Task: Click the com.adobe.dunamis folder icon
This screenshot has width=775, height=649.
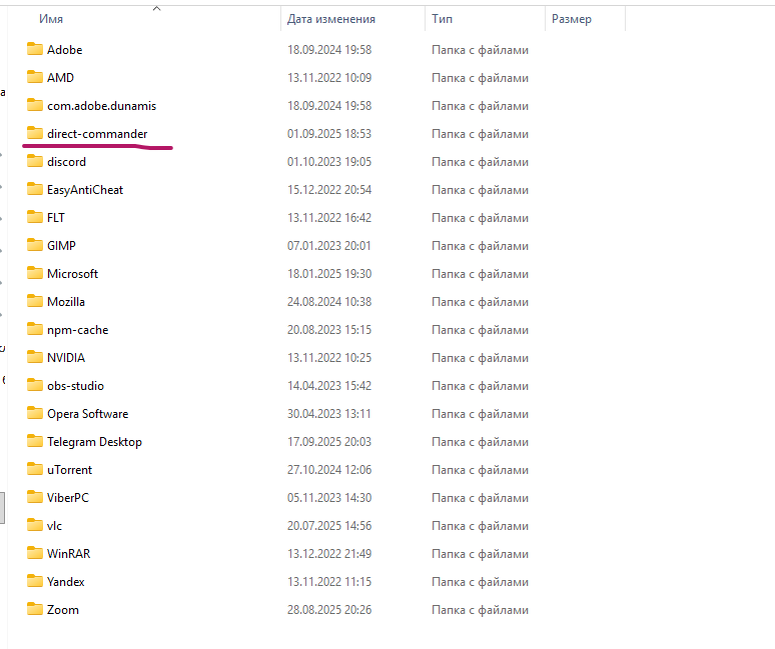Action: pos(35,105)
